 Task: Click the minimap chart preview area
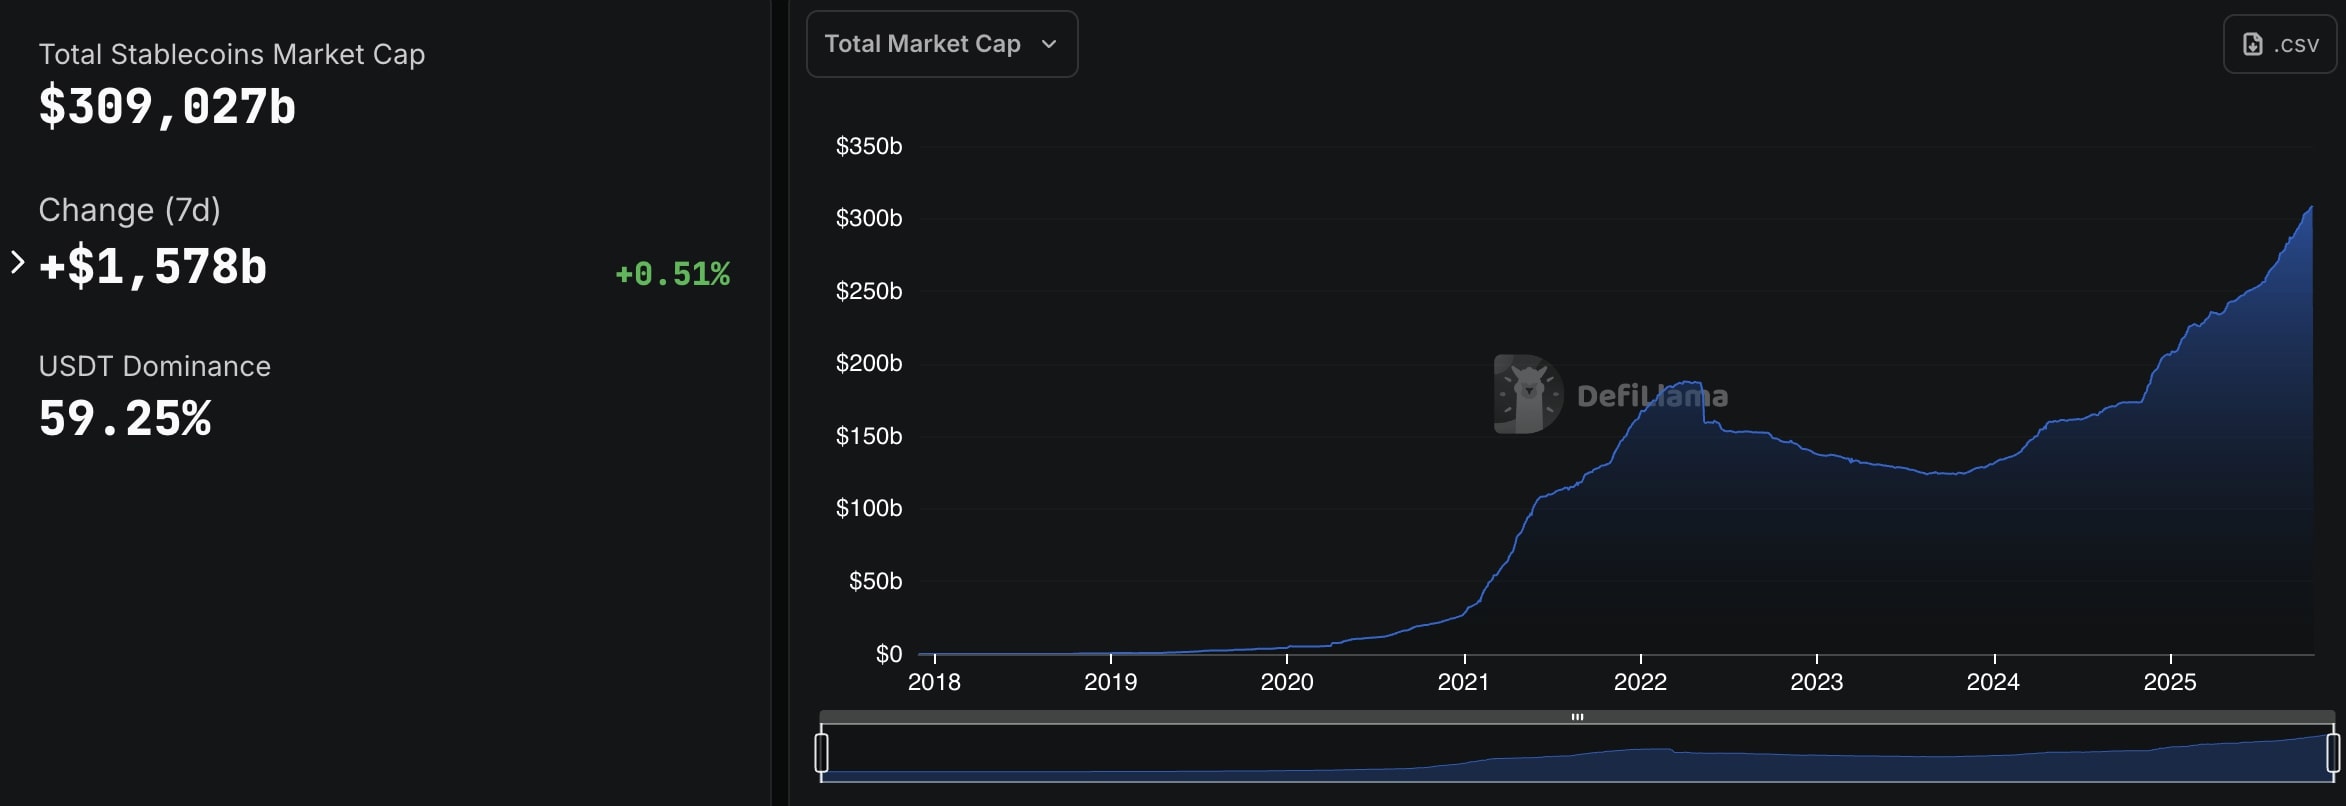pos(1577,755)
